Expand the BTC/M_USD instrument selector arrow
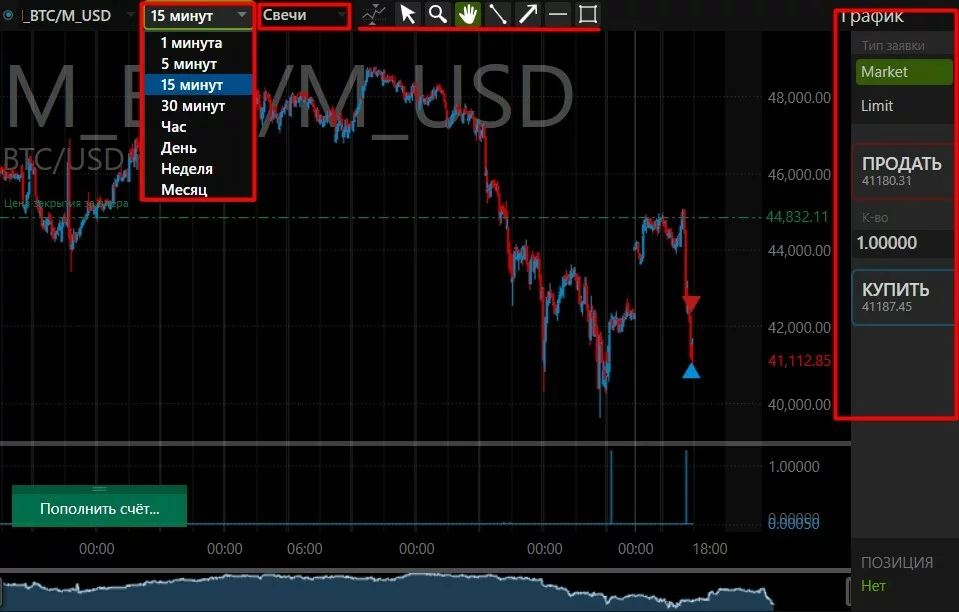959x612 pixels. coord(131,16)
